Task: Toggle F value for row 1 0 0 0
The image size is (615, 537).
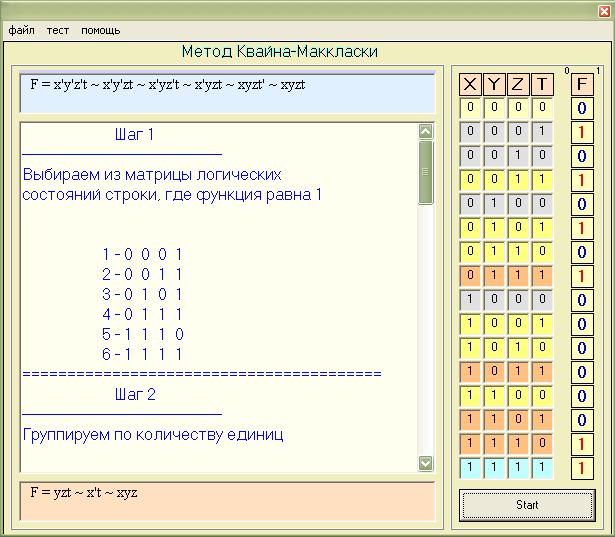Action: click(581, 299)
